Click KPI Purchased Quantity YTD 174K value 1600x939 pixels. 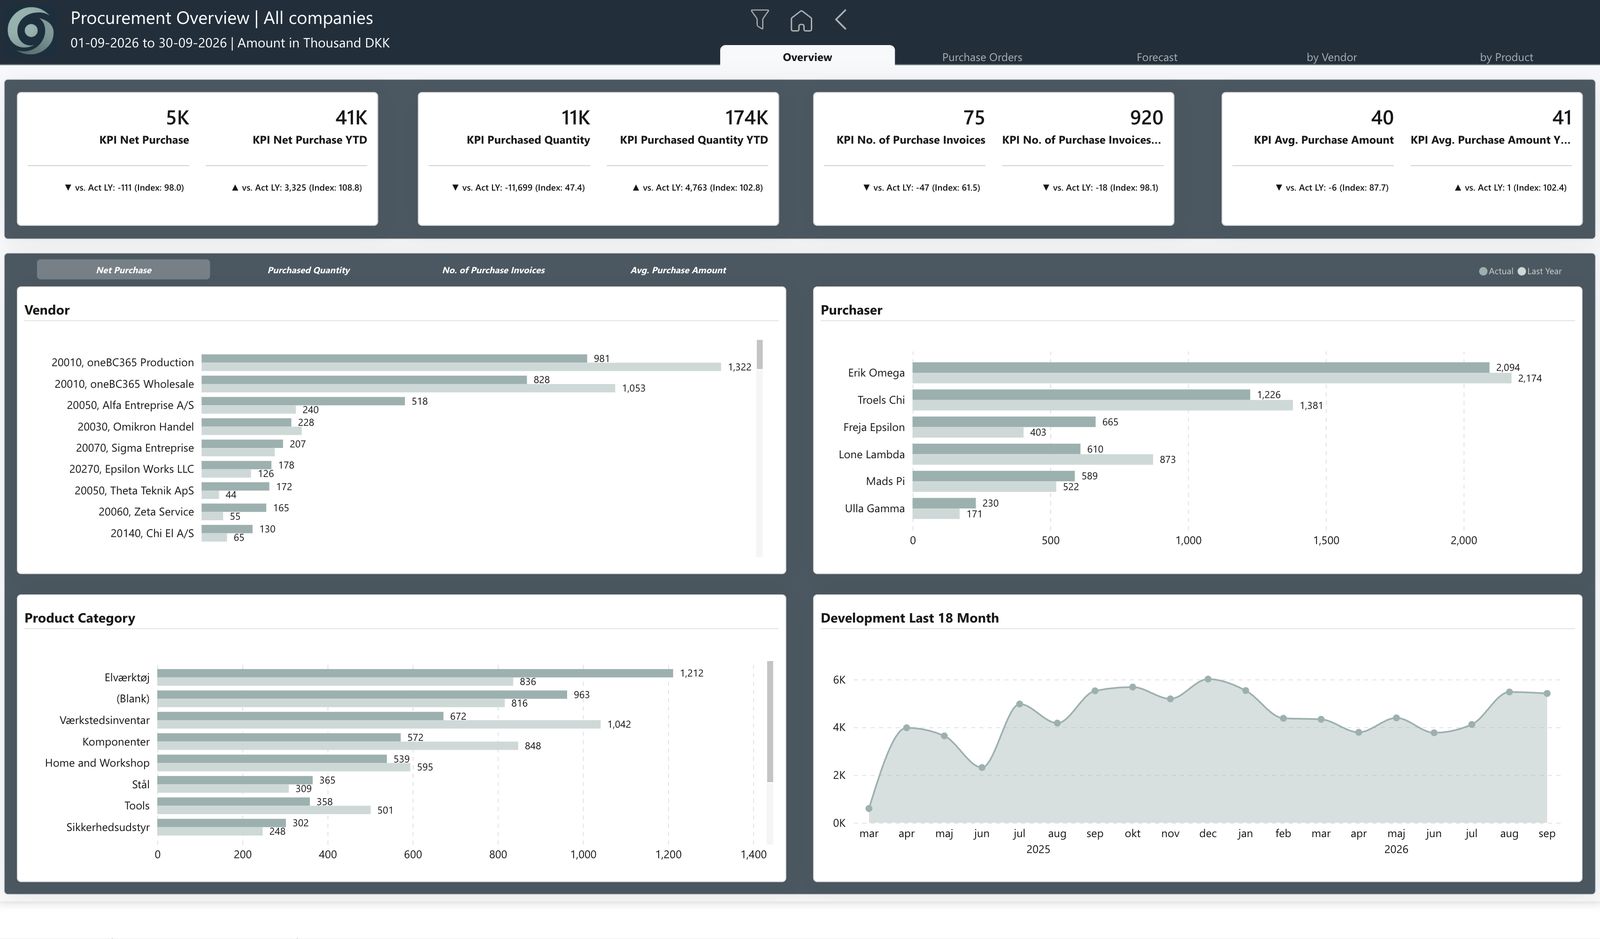(746, 118)
